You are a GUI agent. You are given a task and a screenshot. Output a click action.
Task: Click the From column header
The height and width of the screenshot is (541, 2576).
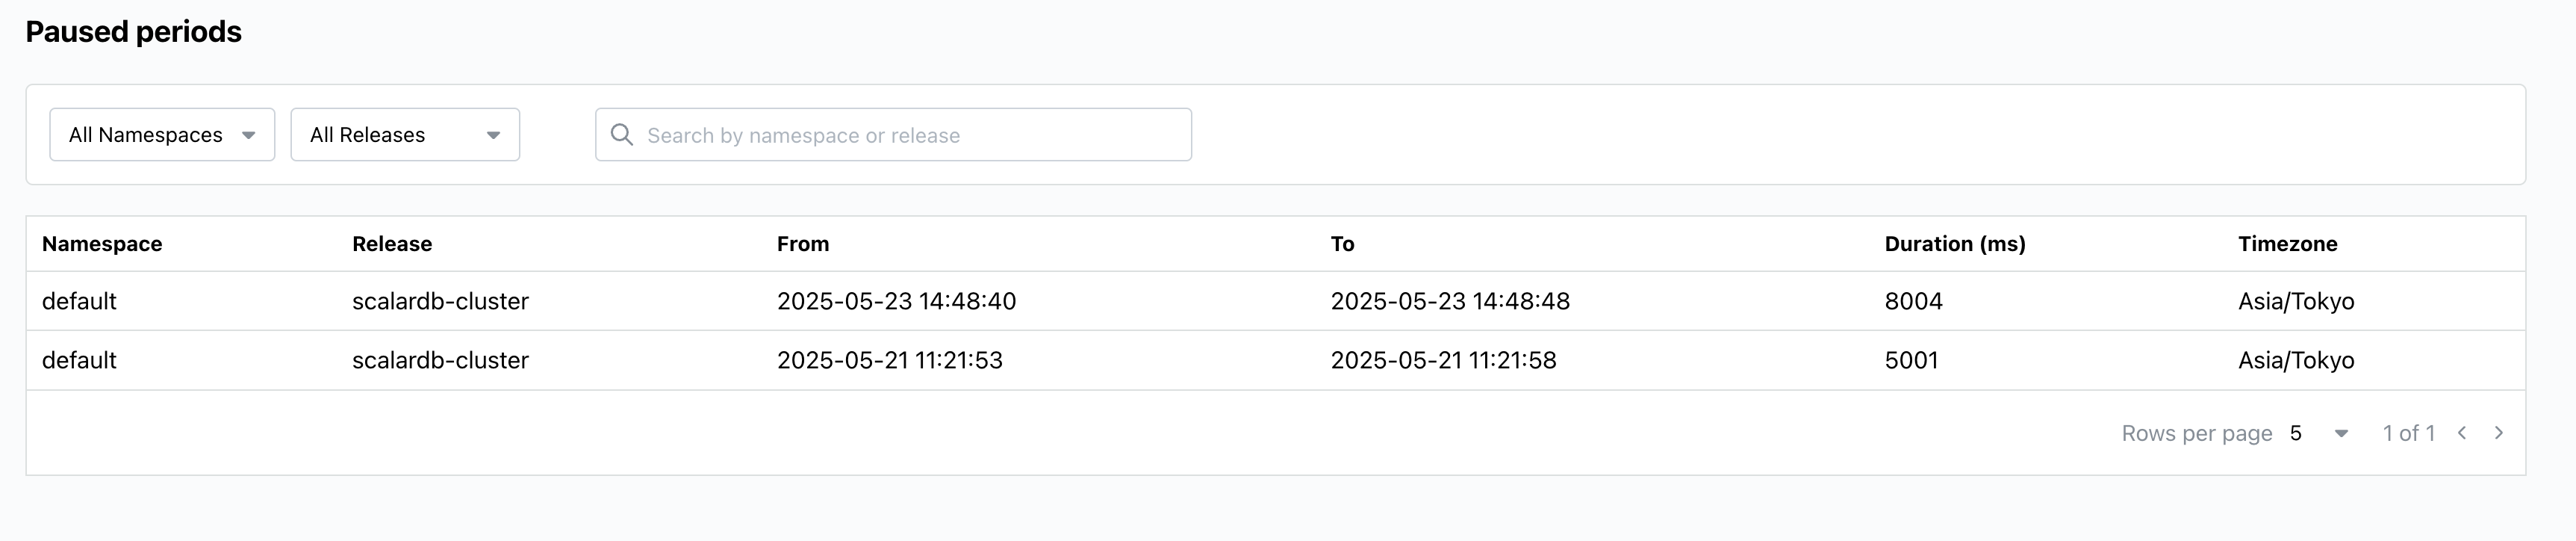tap(803, 244)
